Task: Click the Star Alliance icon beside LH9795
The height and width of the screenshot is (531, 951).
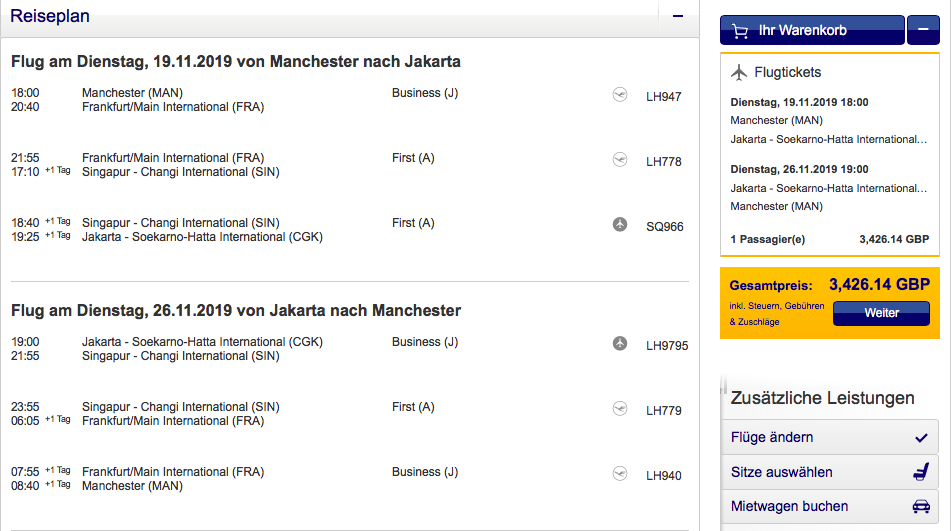Action: tap(620, 344)
